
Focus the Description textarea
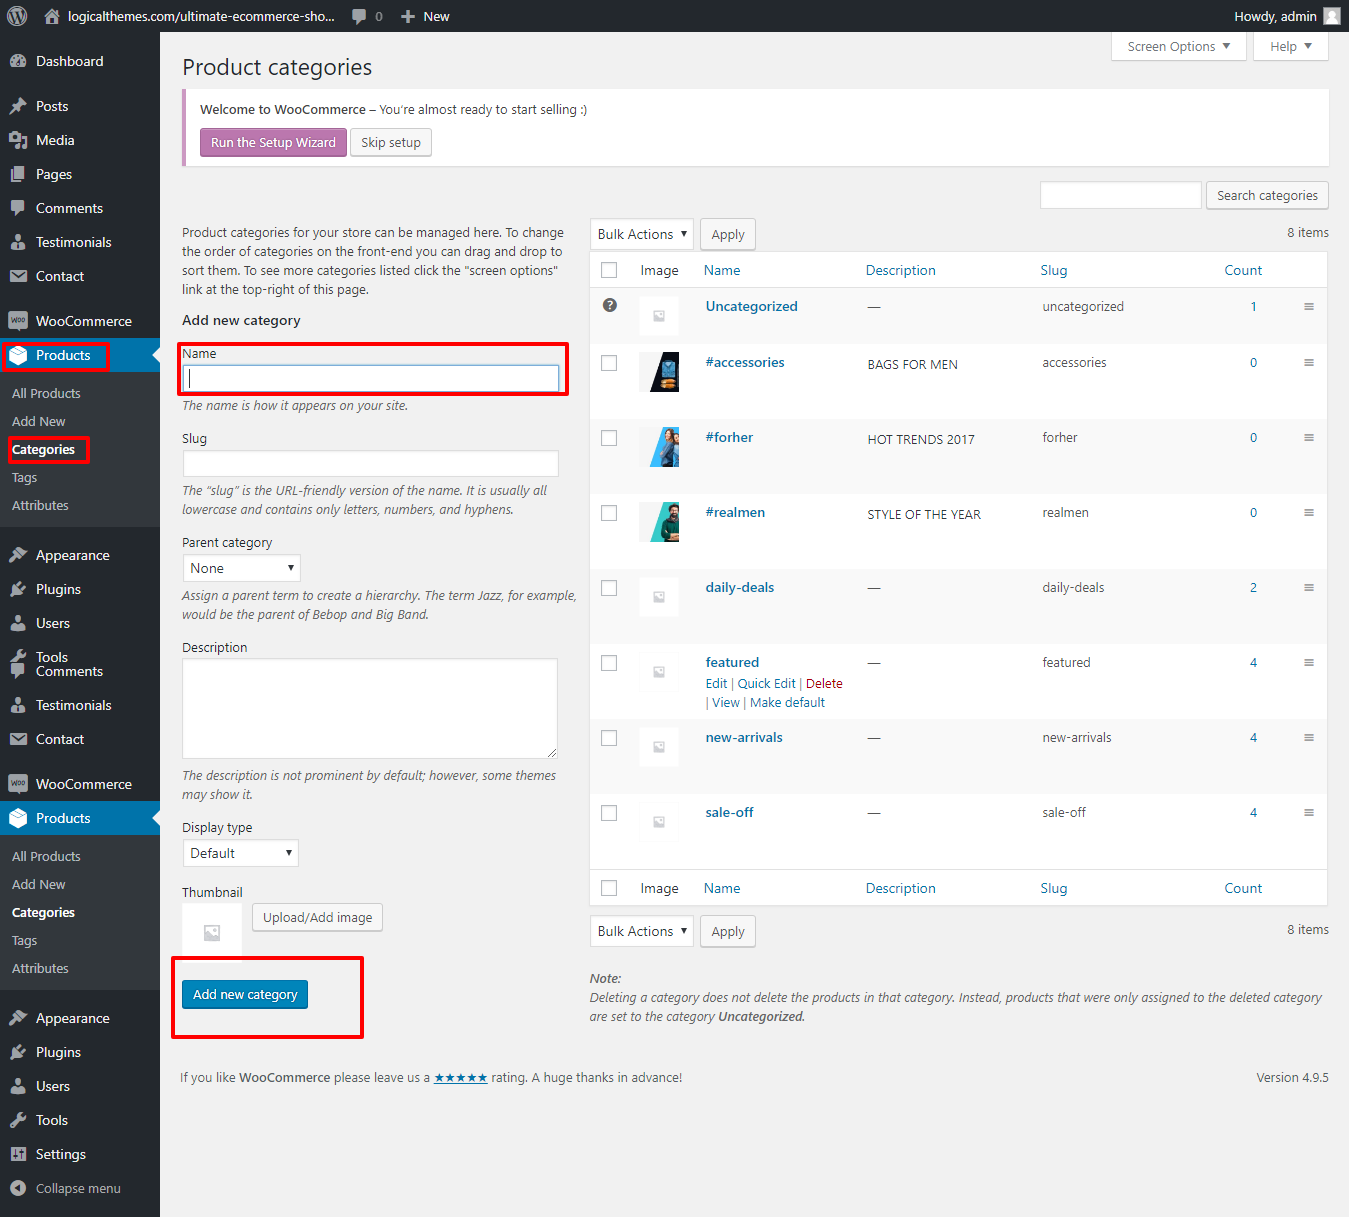click(x=370, y=708)
